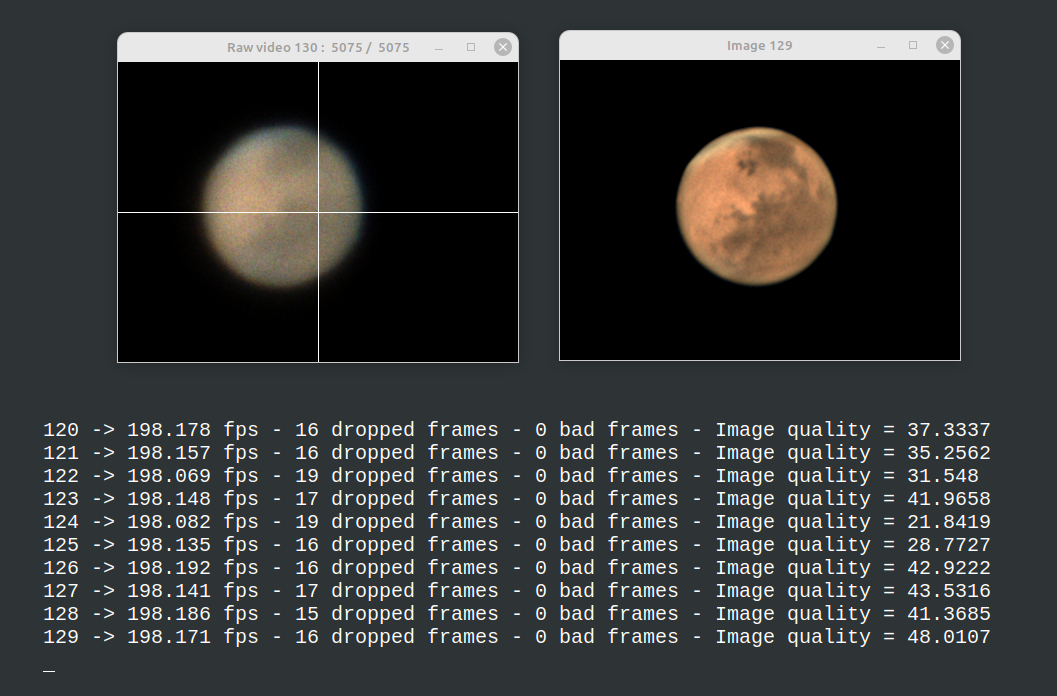Click image quality value 48.0107

948,636
